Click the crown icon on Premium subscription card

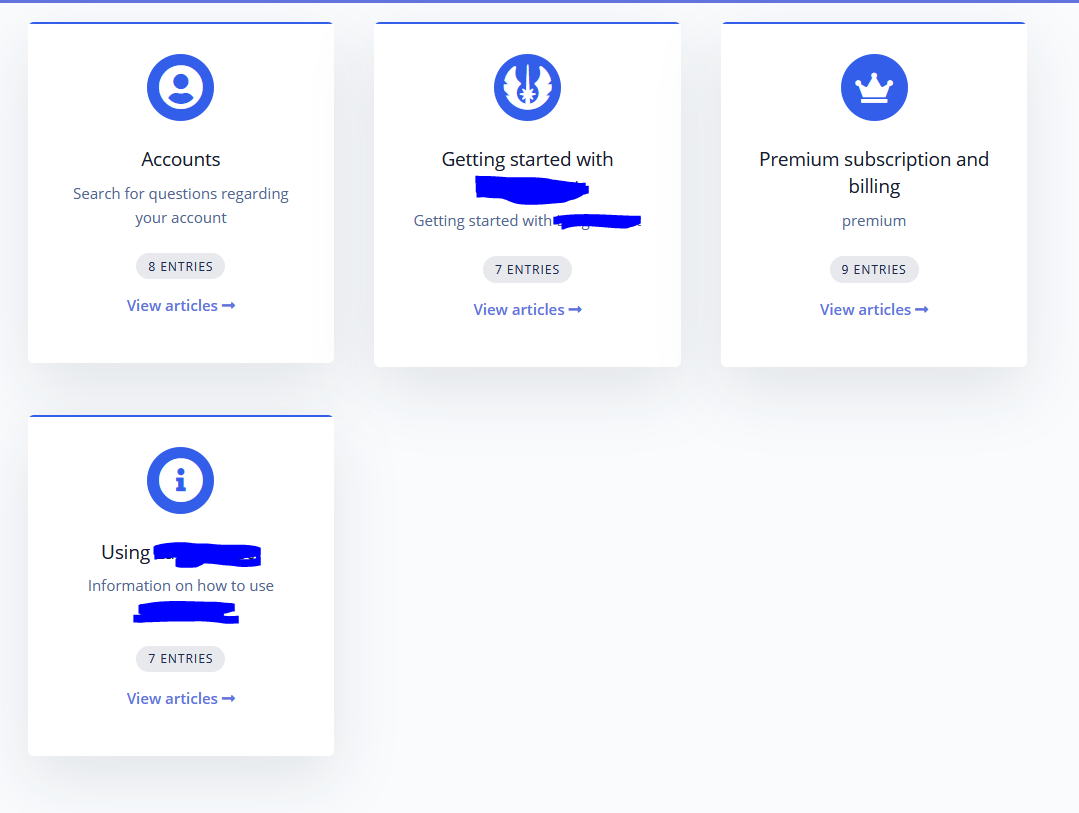874,87
